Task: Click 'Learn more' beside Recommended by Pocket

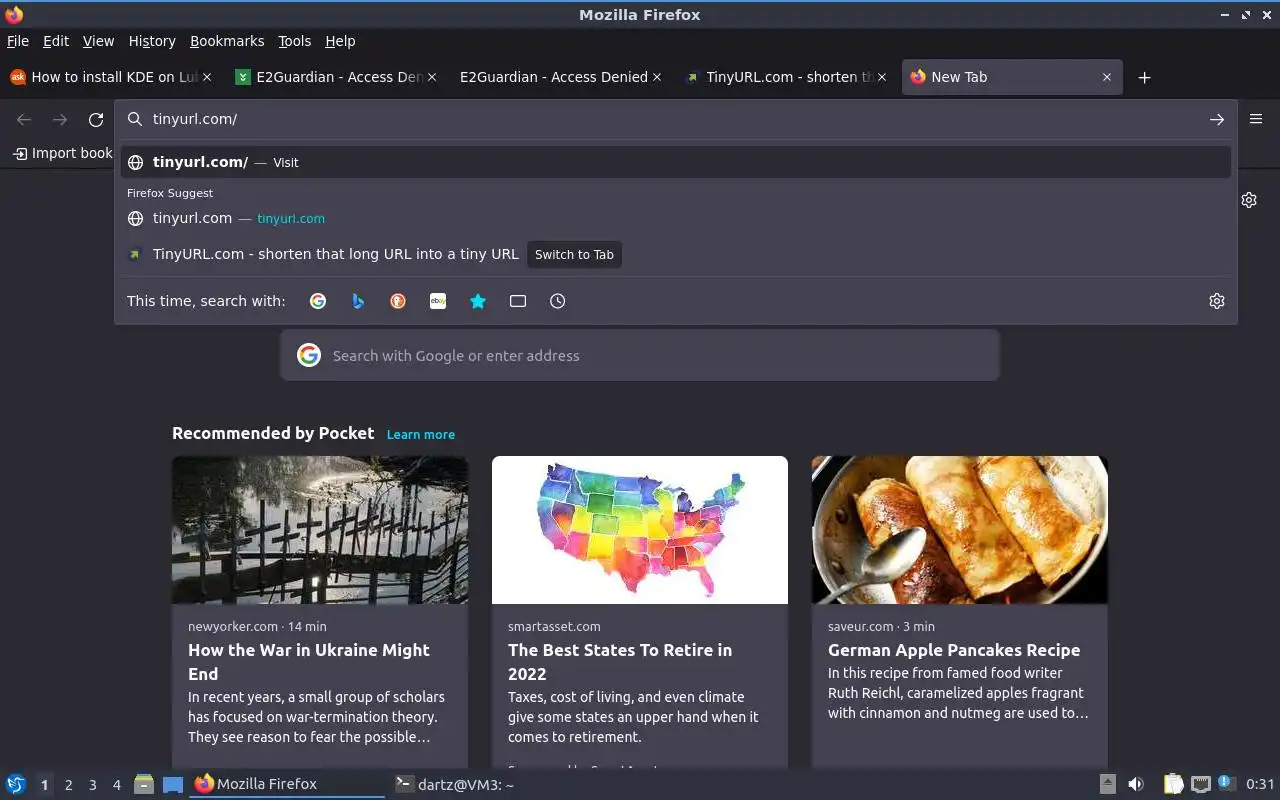Action: [x=421, y=434]
